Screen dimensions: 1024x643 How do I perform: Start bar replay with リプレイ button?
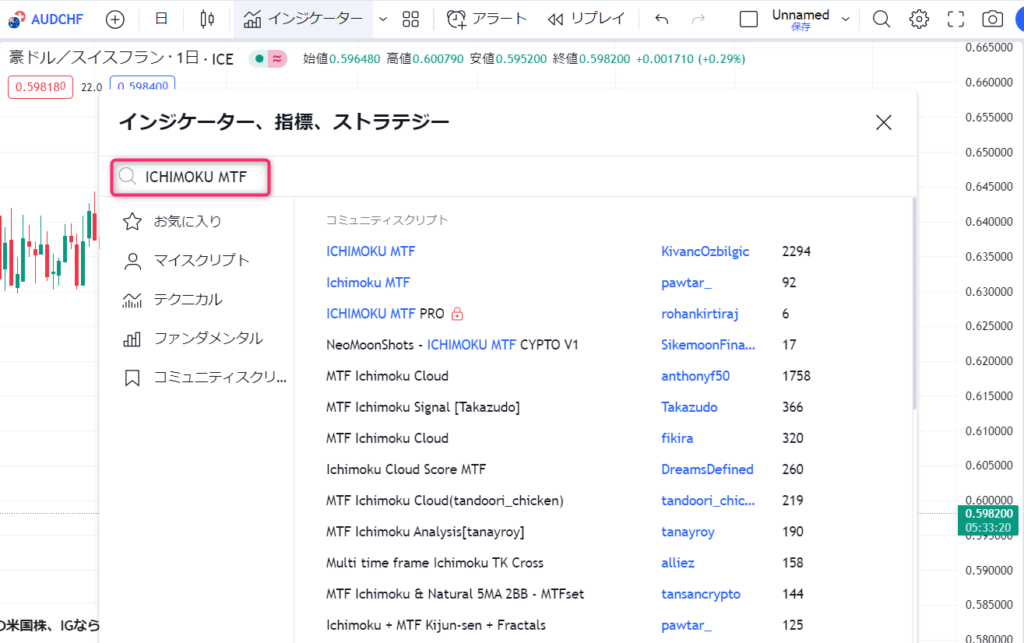coord(586,20)
